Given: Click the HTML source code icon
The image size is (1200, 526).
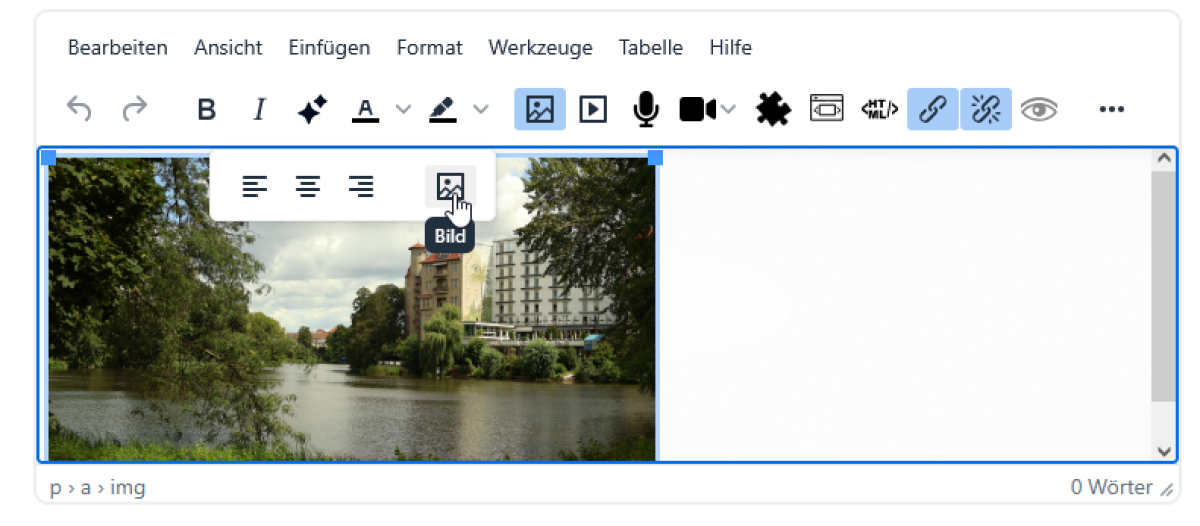Looking at the screenshot, I should click(x=880, y=109).
